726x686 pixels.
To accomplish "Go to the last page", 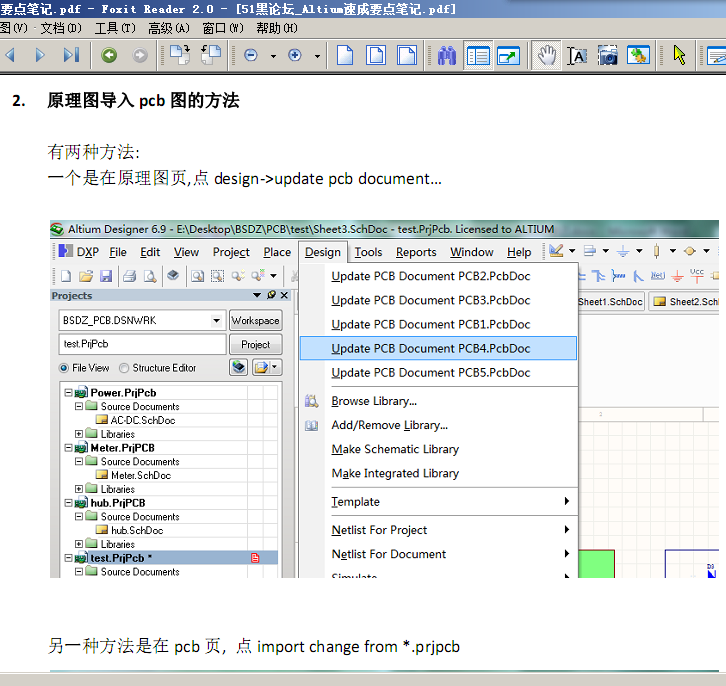I will (x=72, y=56).
